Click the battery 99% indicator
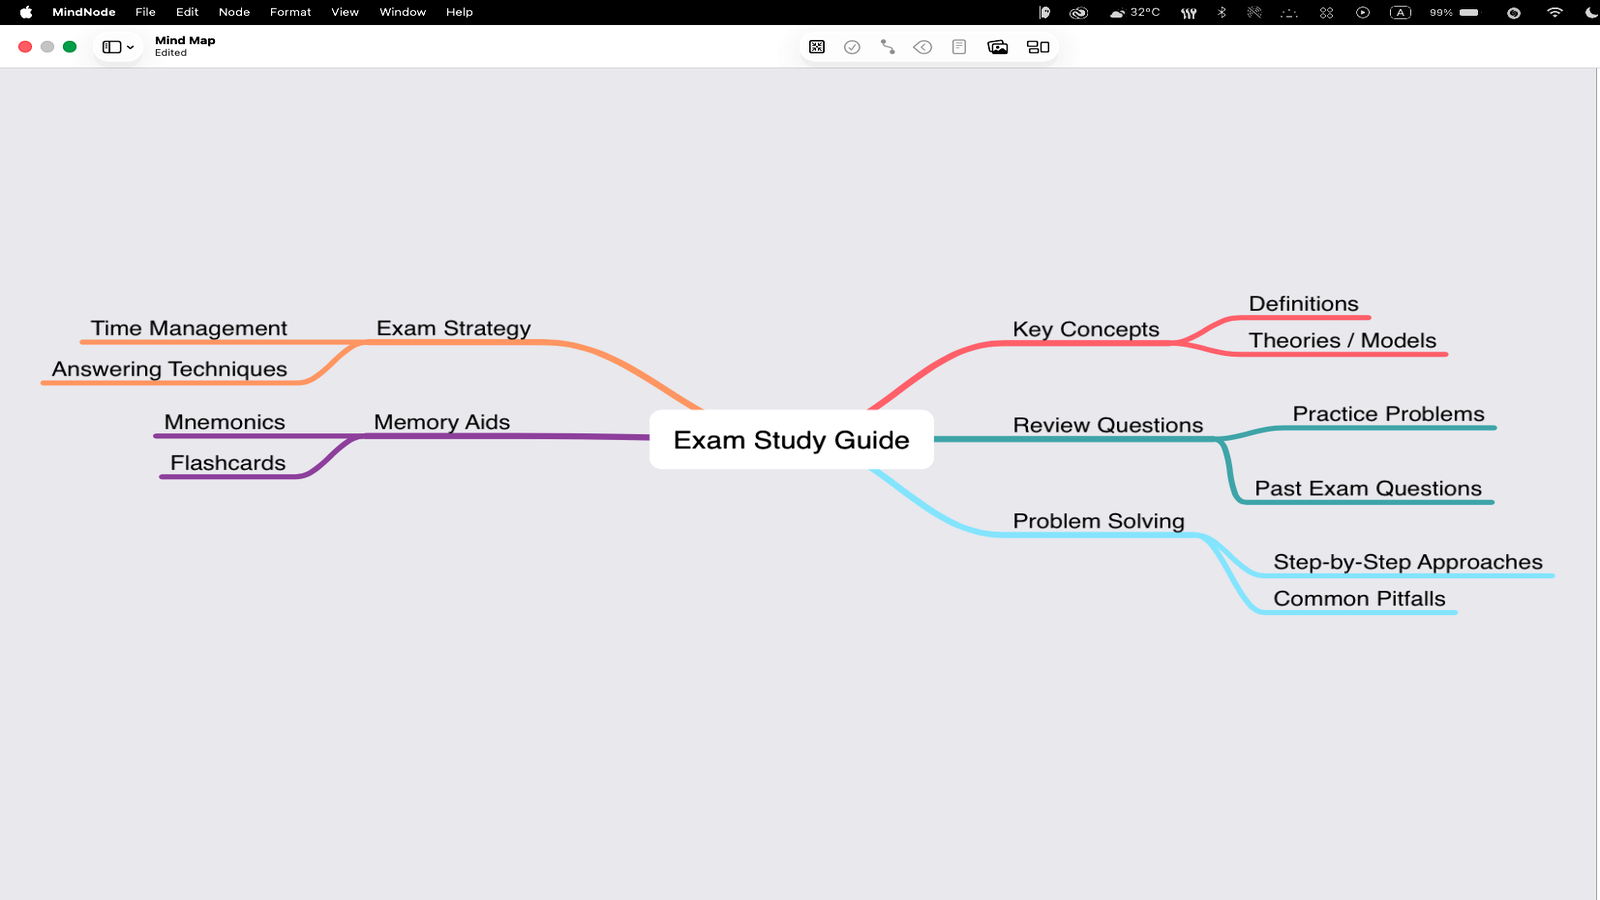 point(1454,12)
